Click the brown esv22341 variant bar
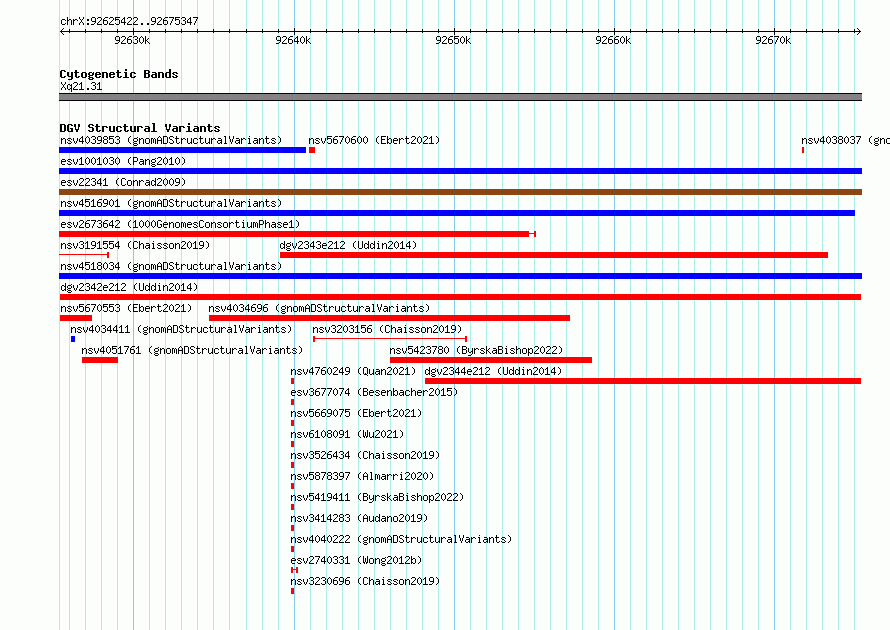The width and height of the screenshot is (890, 630). [460, 192]
